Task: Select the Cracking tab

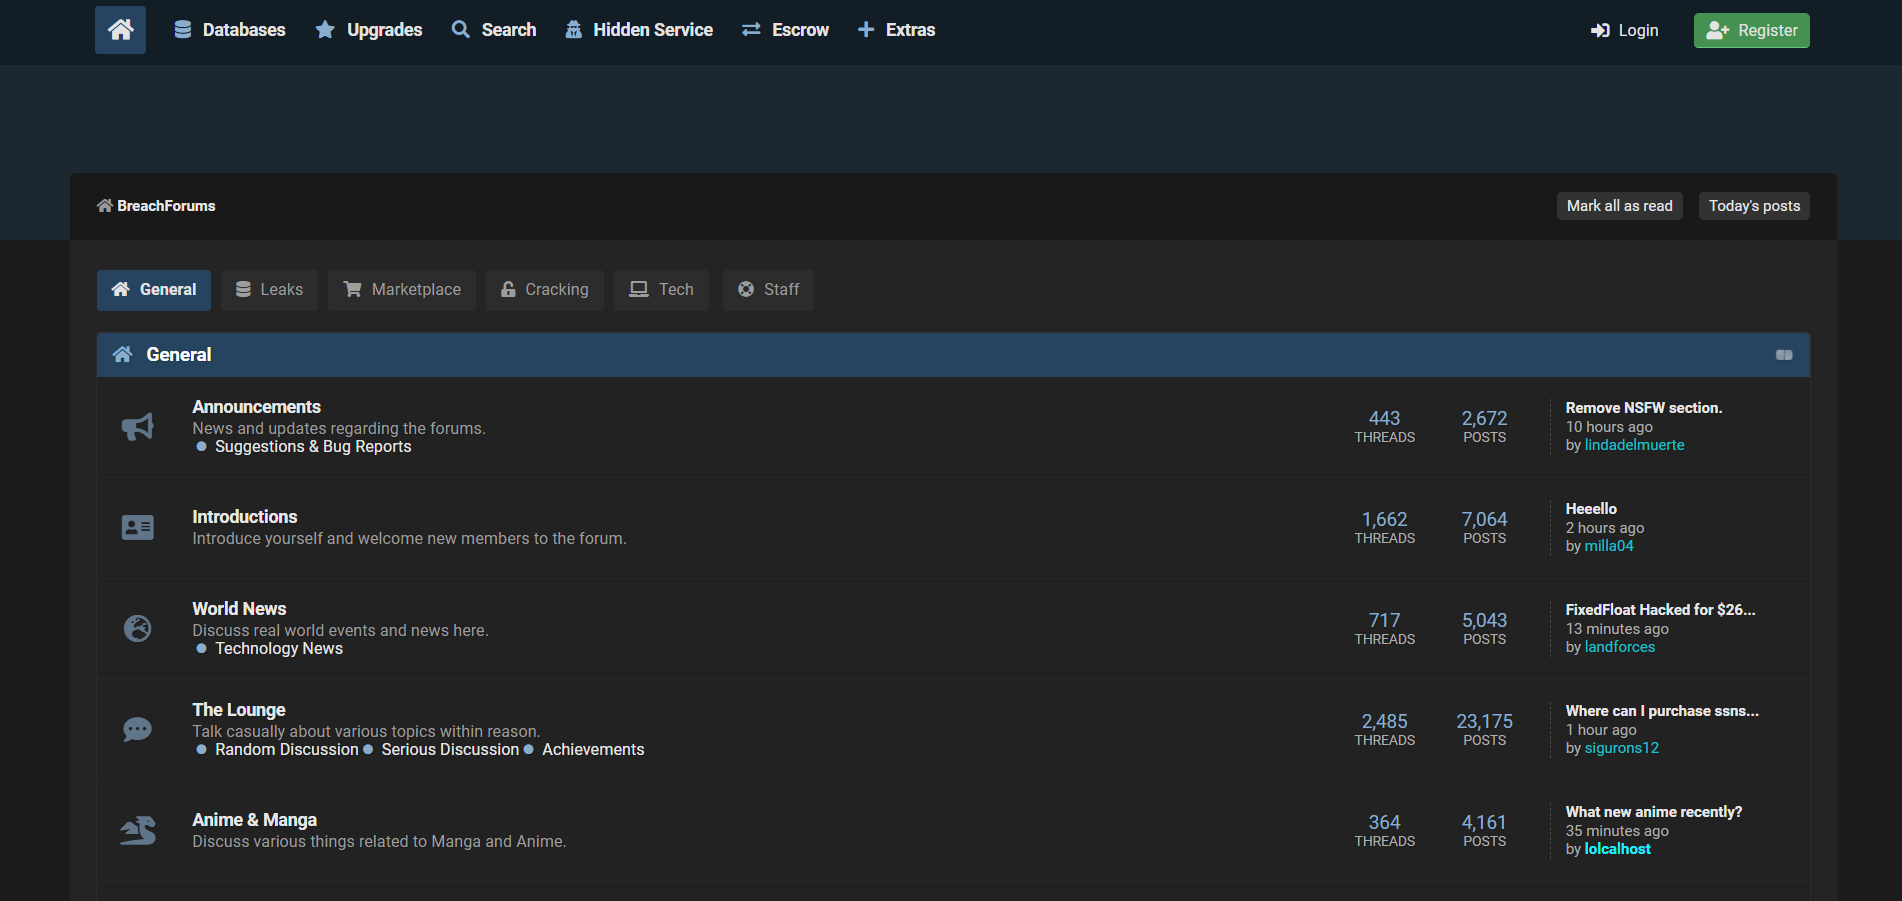Action: (x=545, y=290)
